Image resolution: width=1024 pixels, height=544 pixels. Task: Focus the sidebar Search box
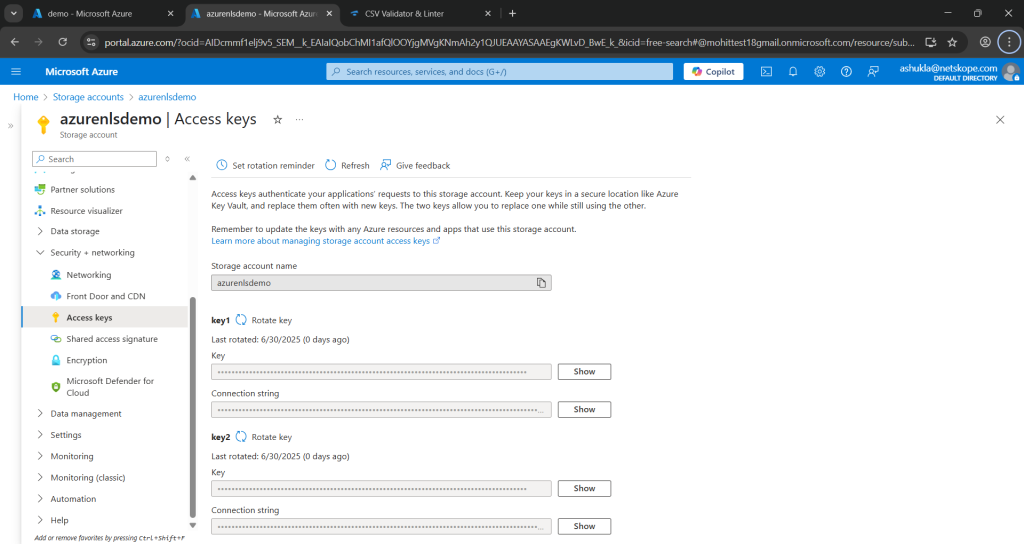click(x=94, y=159)
